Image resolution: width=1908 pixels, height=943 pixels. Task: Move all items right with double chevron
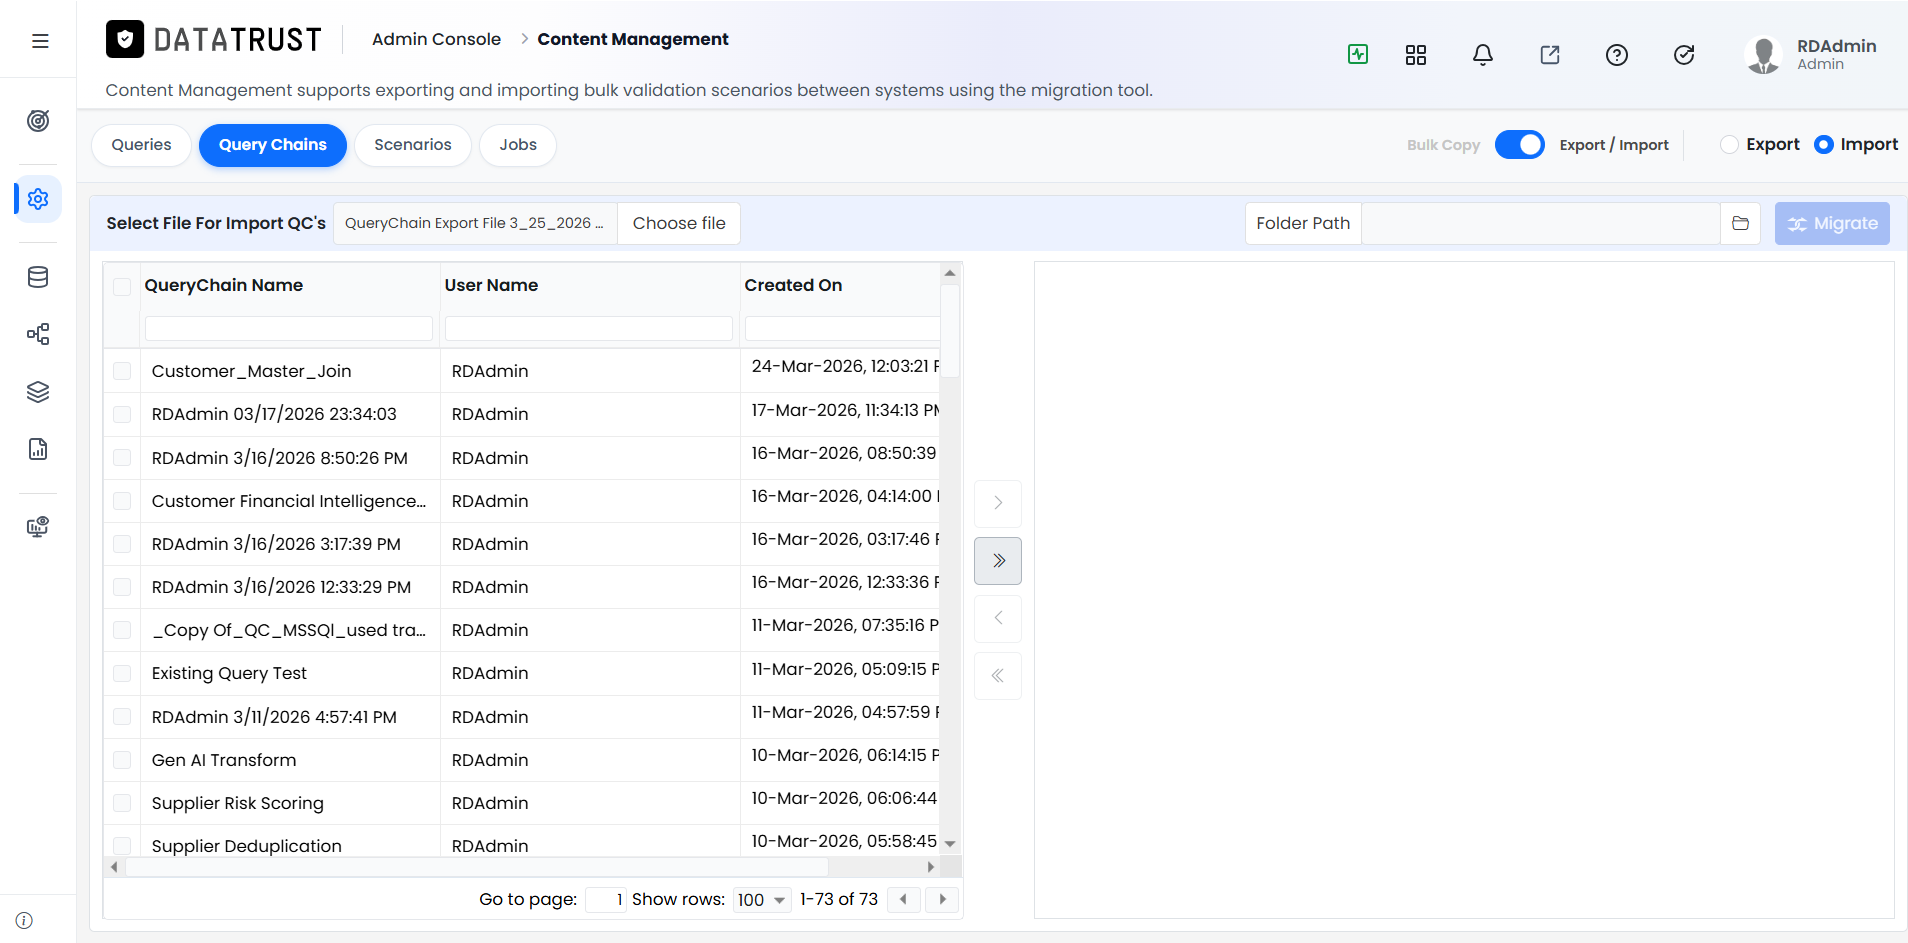pos(998,561)
